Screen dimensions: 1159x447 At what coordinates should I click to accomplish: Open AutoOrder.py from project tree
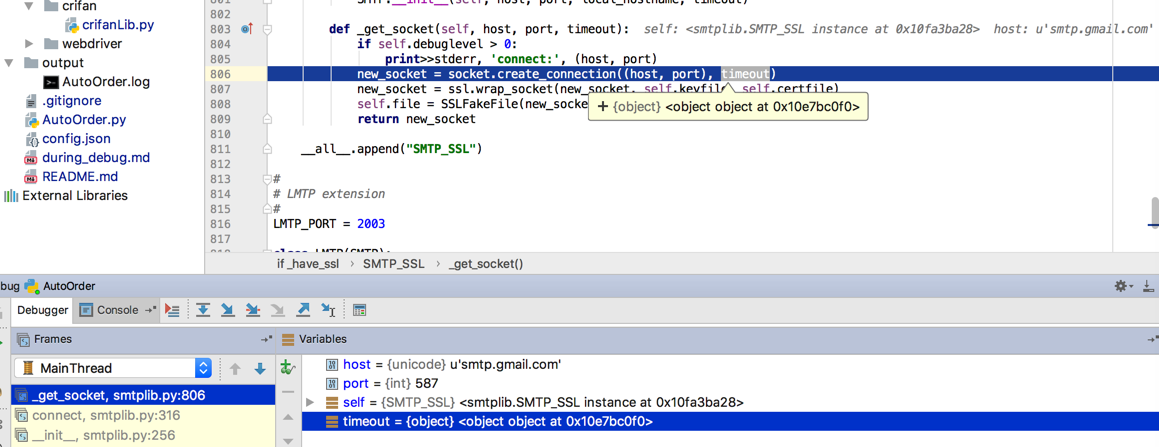75,119
